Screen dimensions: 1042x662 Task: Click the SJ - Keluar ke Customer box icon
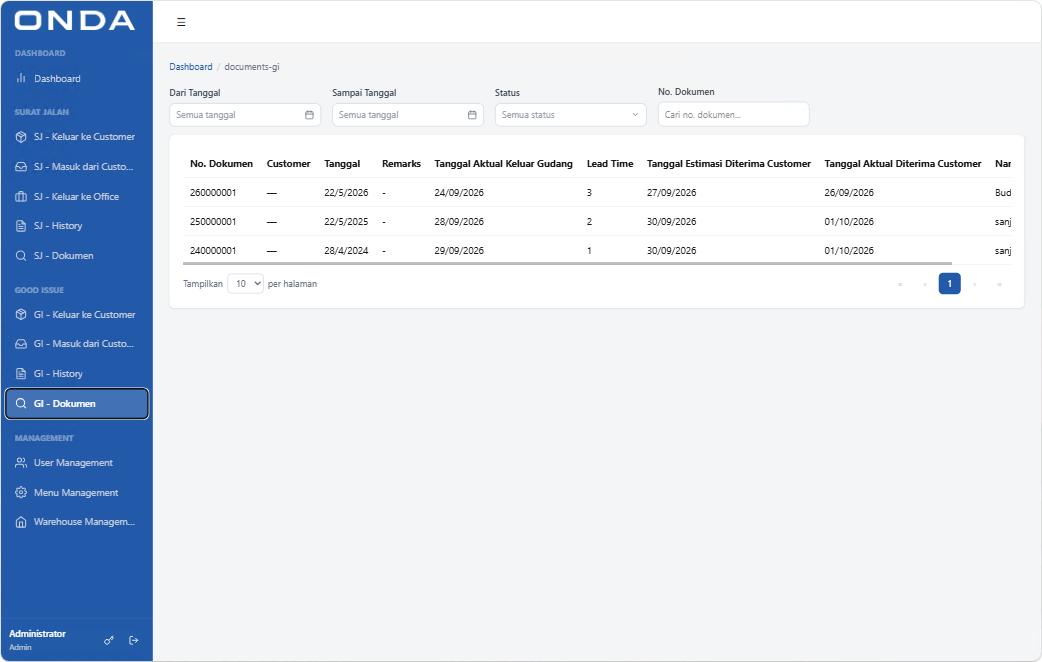21,136
